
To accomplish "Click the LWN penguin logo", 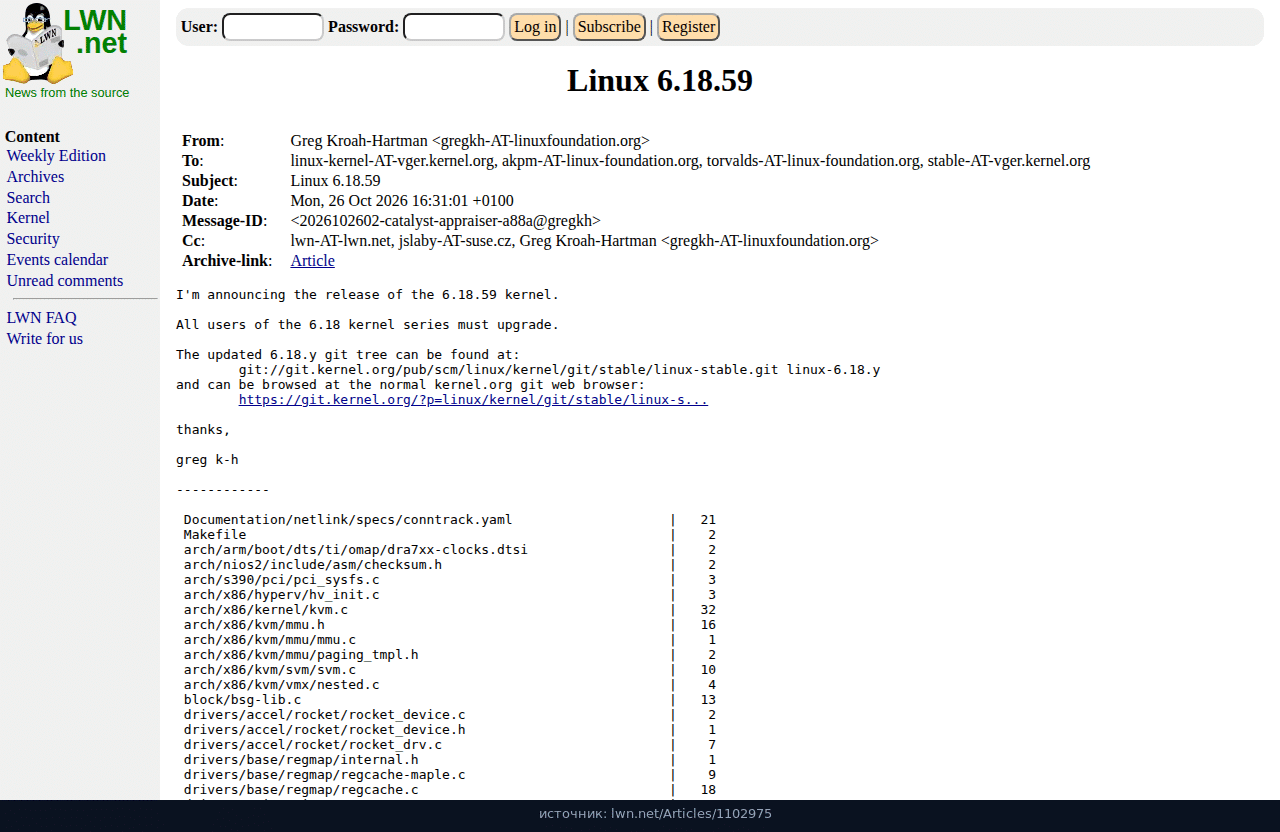I will pyautogui.click(x=37, y=43).
